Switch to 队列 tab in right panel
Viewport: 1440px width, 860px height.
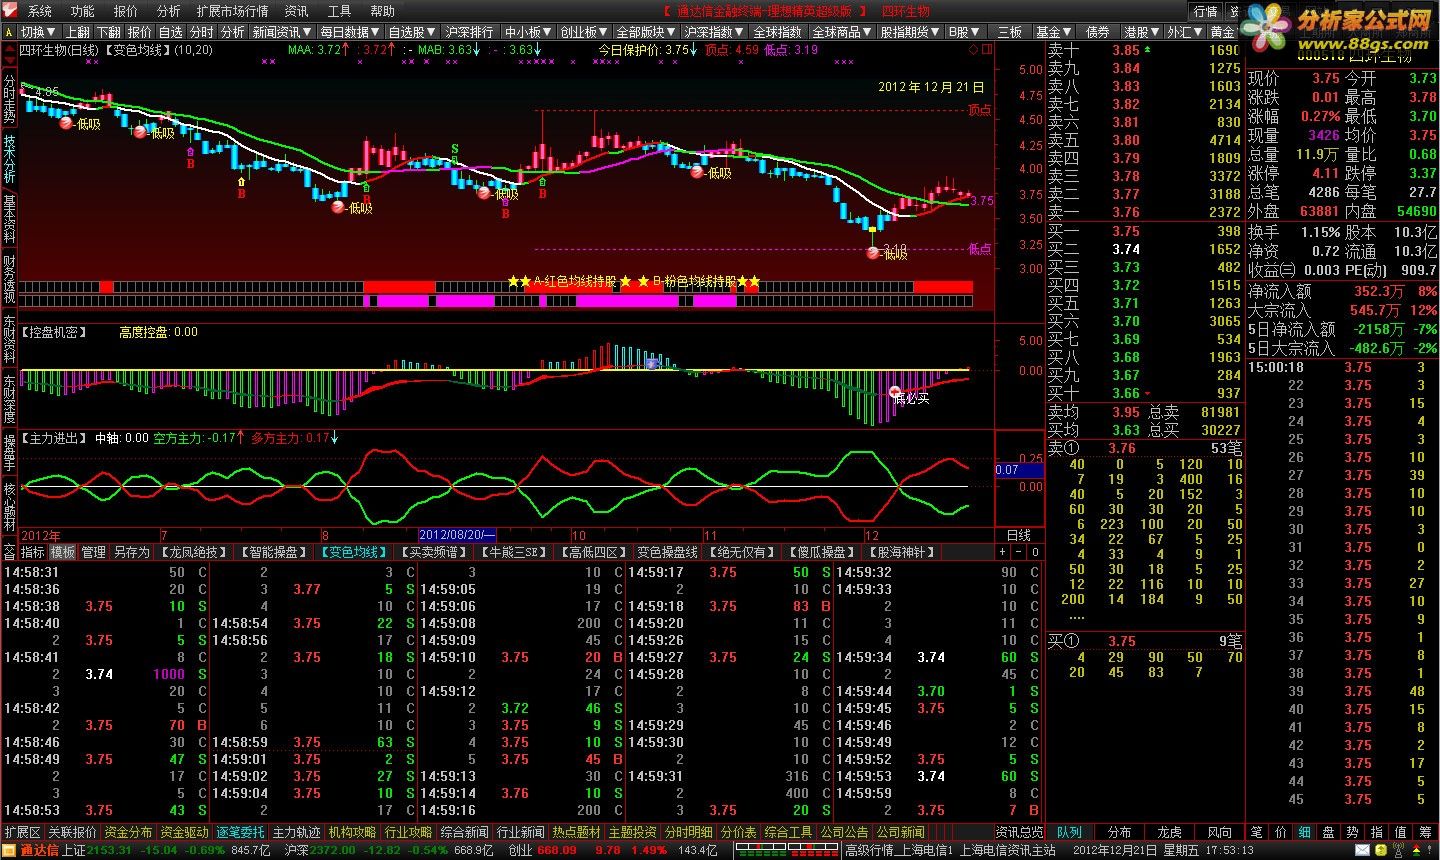point(1069,832)
